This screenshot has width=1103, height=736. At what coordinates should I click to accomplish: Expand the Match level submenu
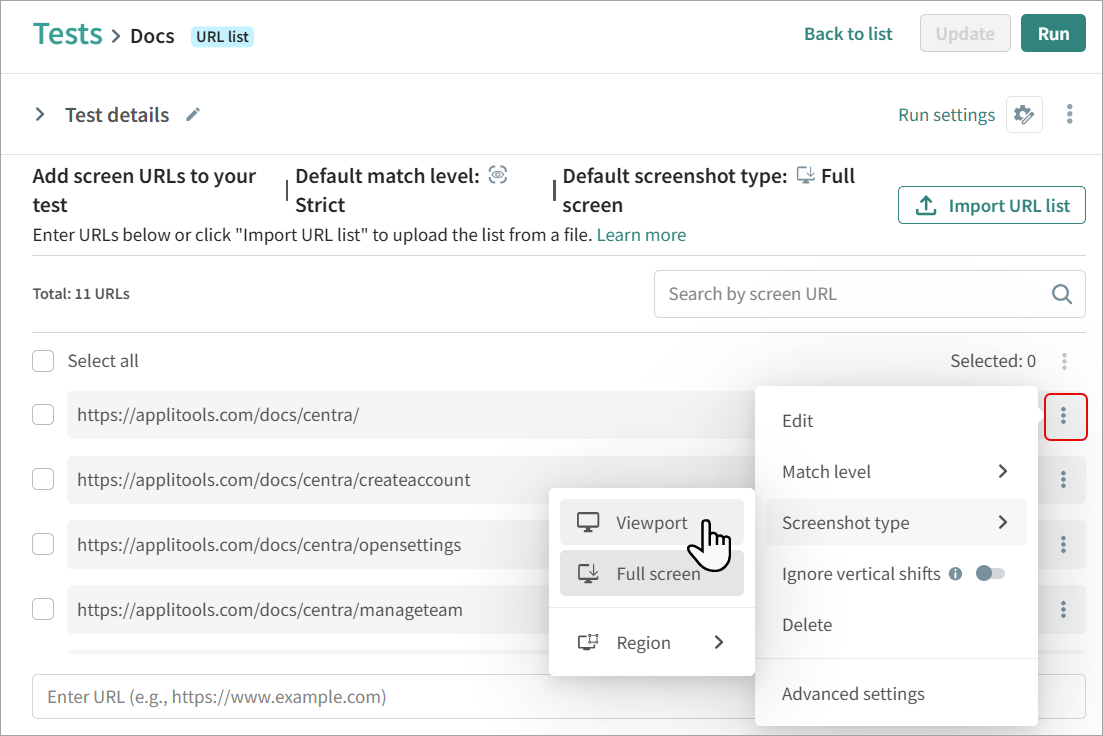[895, 472]
